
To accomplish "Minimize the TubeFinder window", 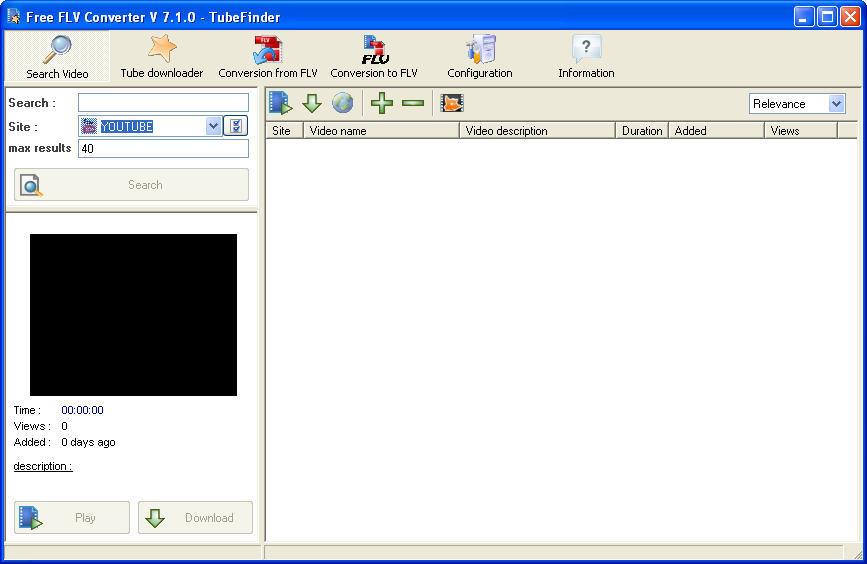I will tap(804, 17).
